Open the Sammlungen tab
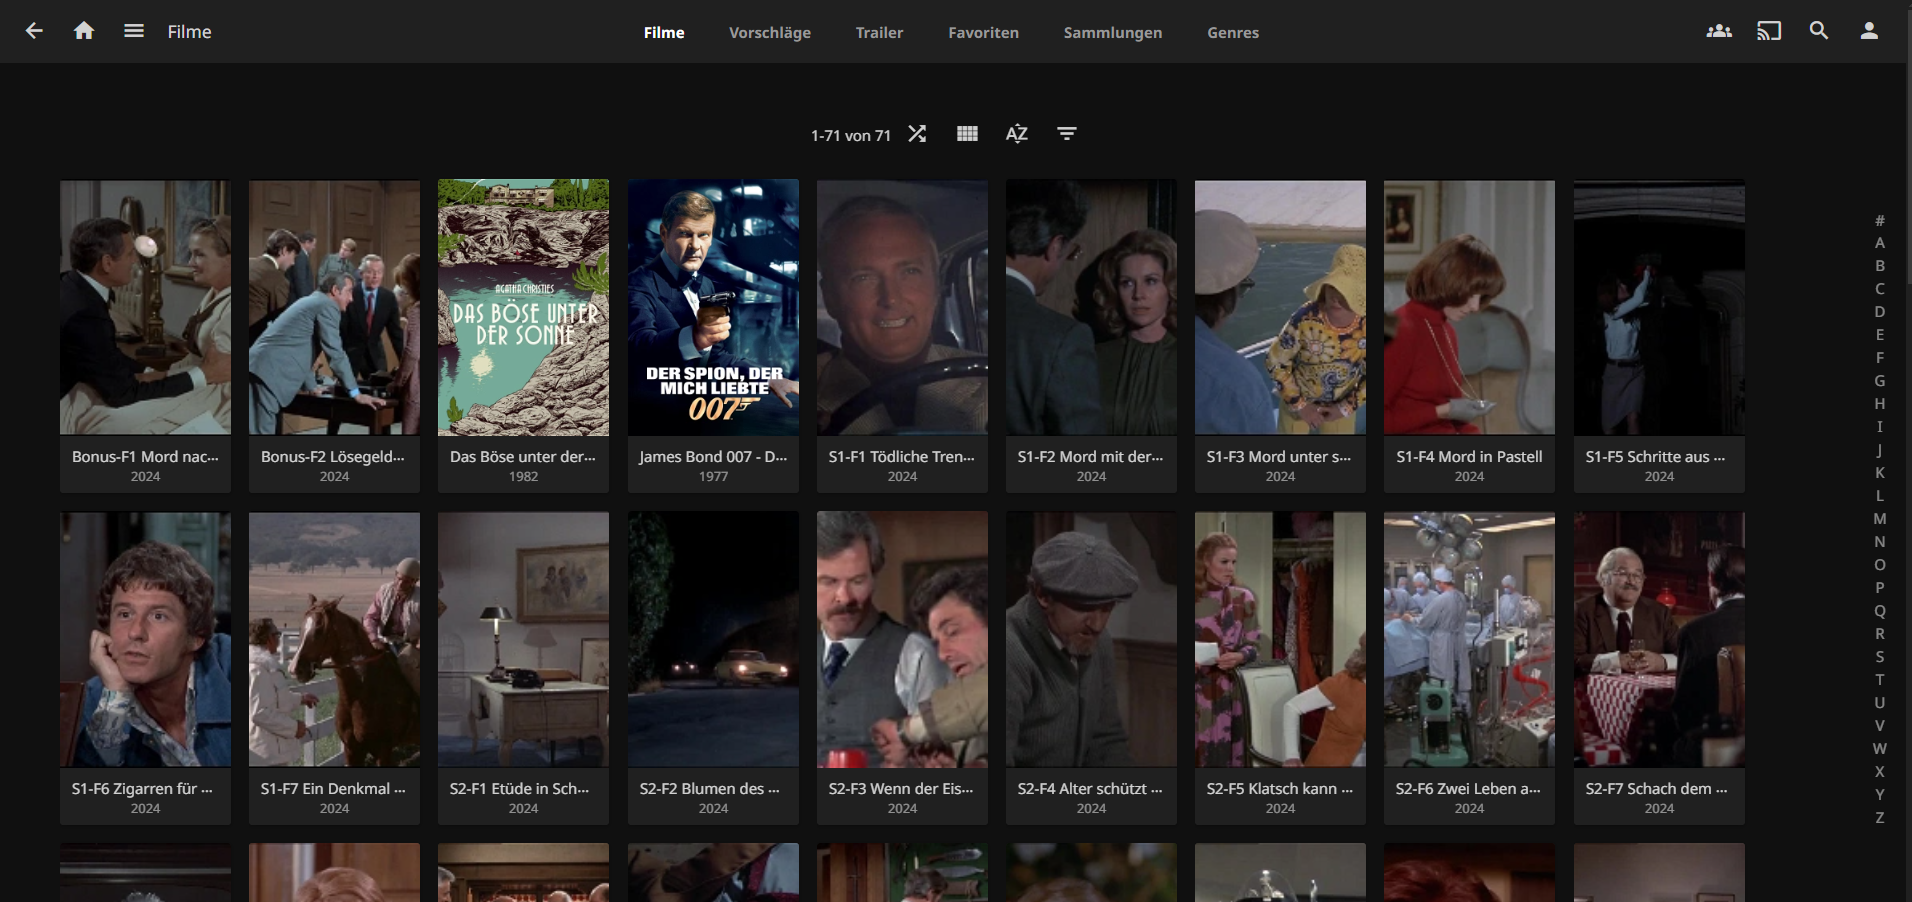Viewport: 1912px width, 902px height. [x=1112, y=33]
